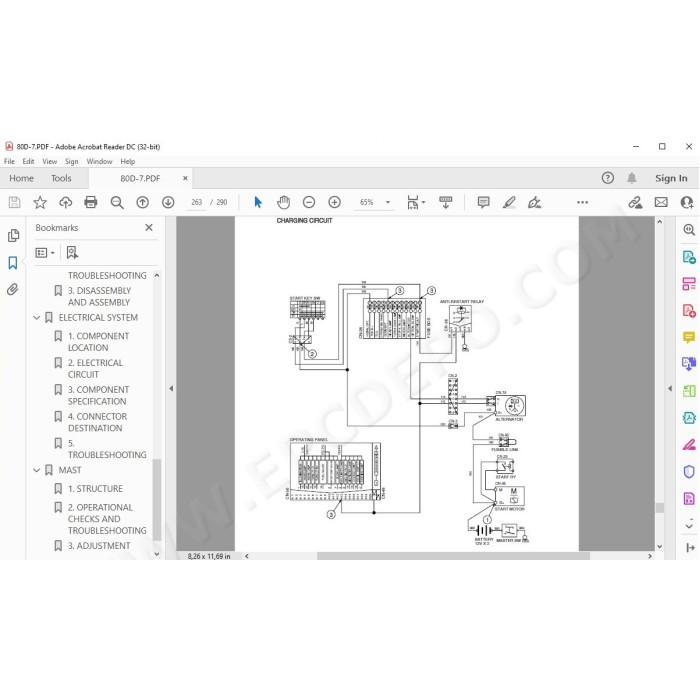The height and width of the screenshot is (700, 700).
Task: Open the Comment tool in right pane
Action: pos(689,337)
